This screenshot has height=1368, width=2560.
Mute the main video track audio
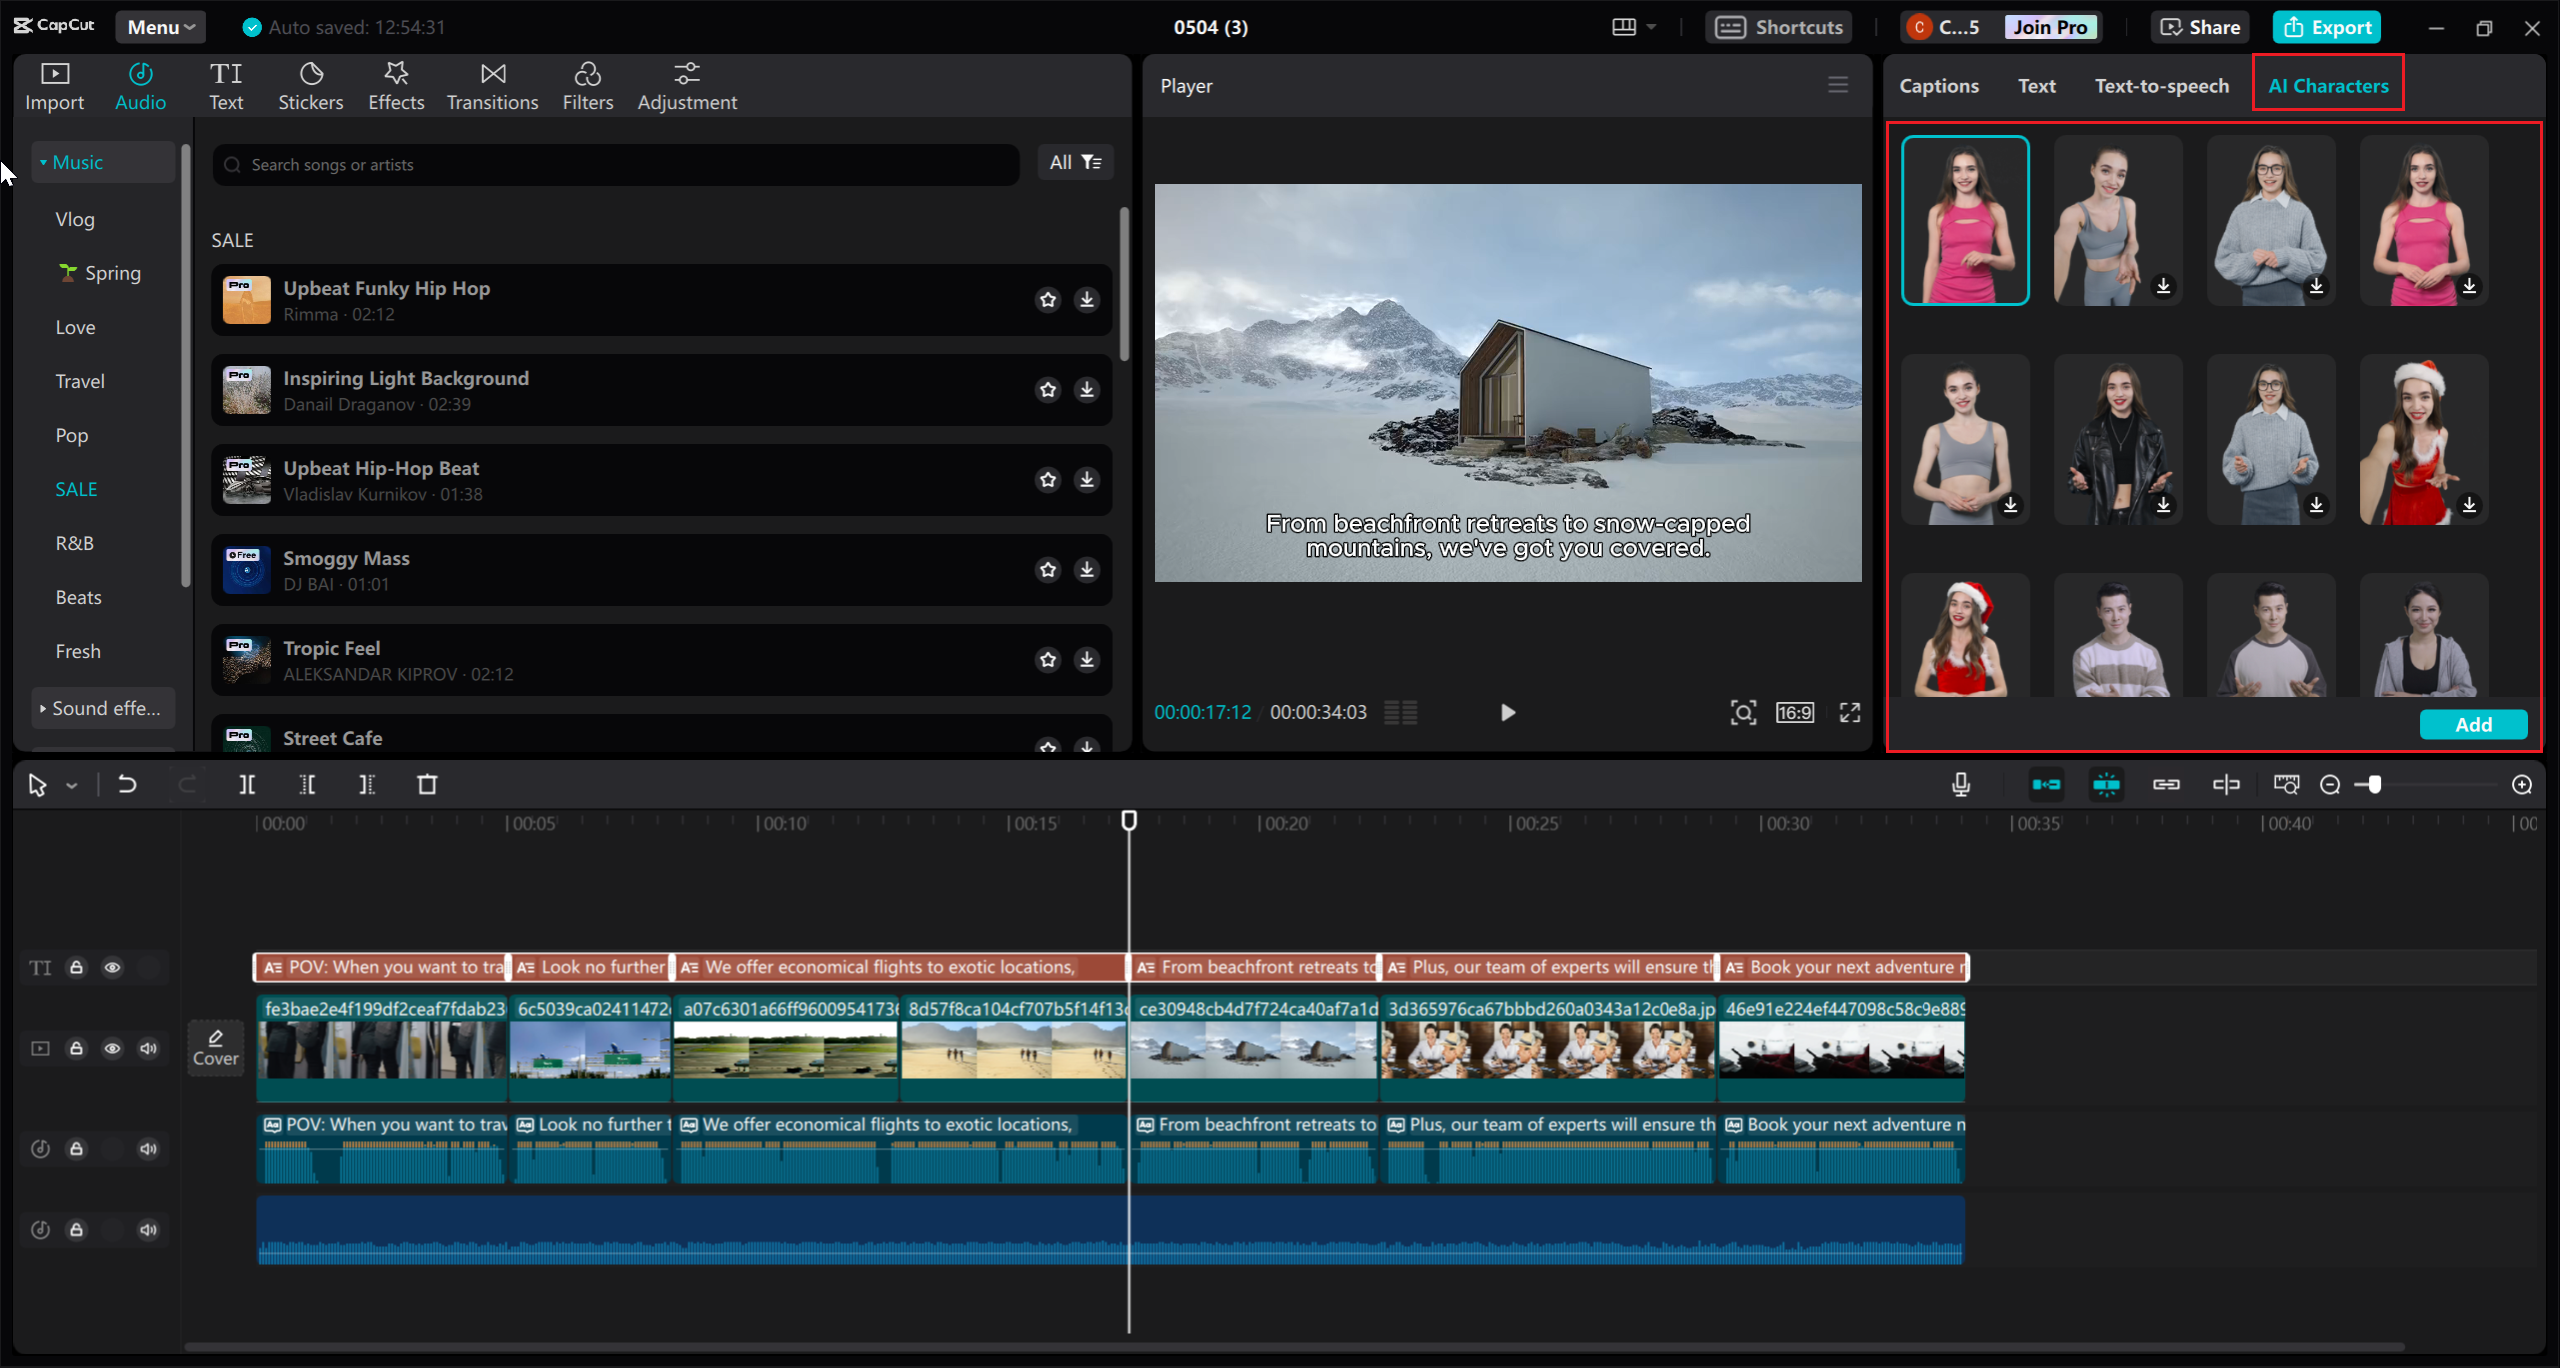(148, 1049)
